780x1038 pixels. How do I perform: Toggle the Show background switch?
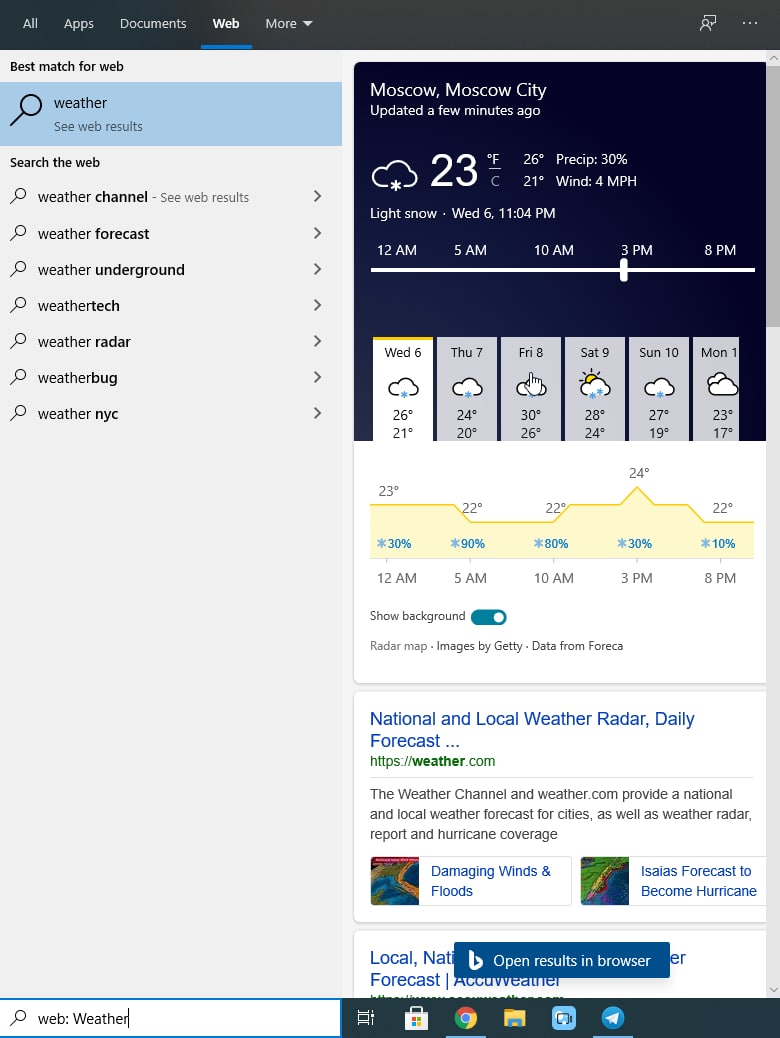coord(489,617)
